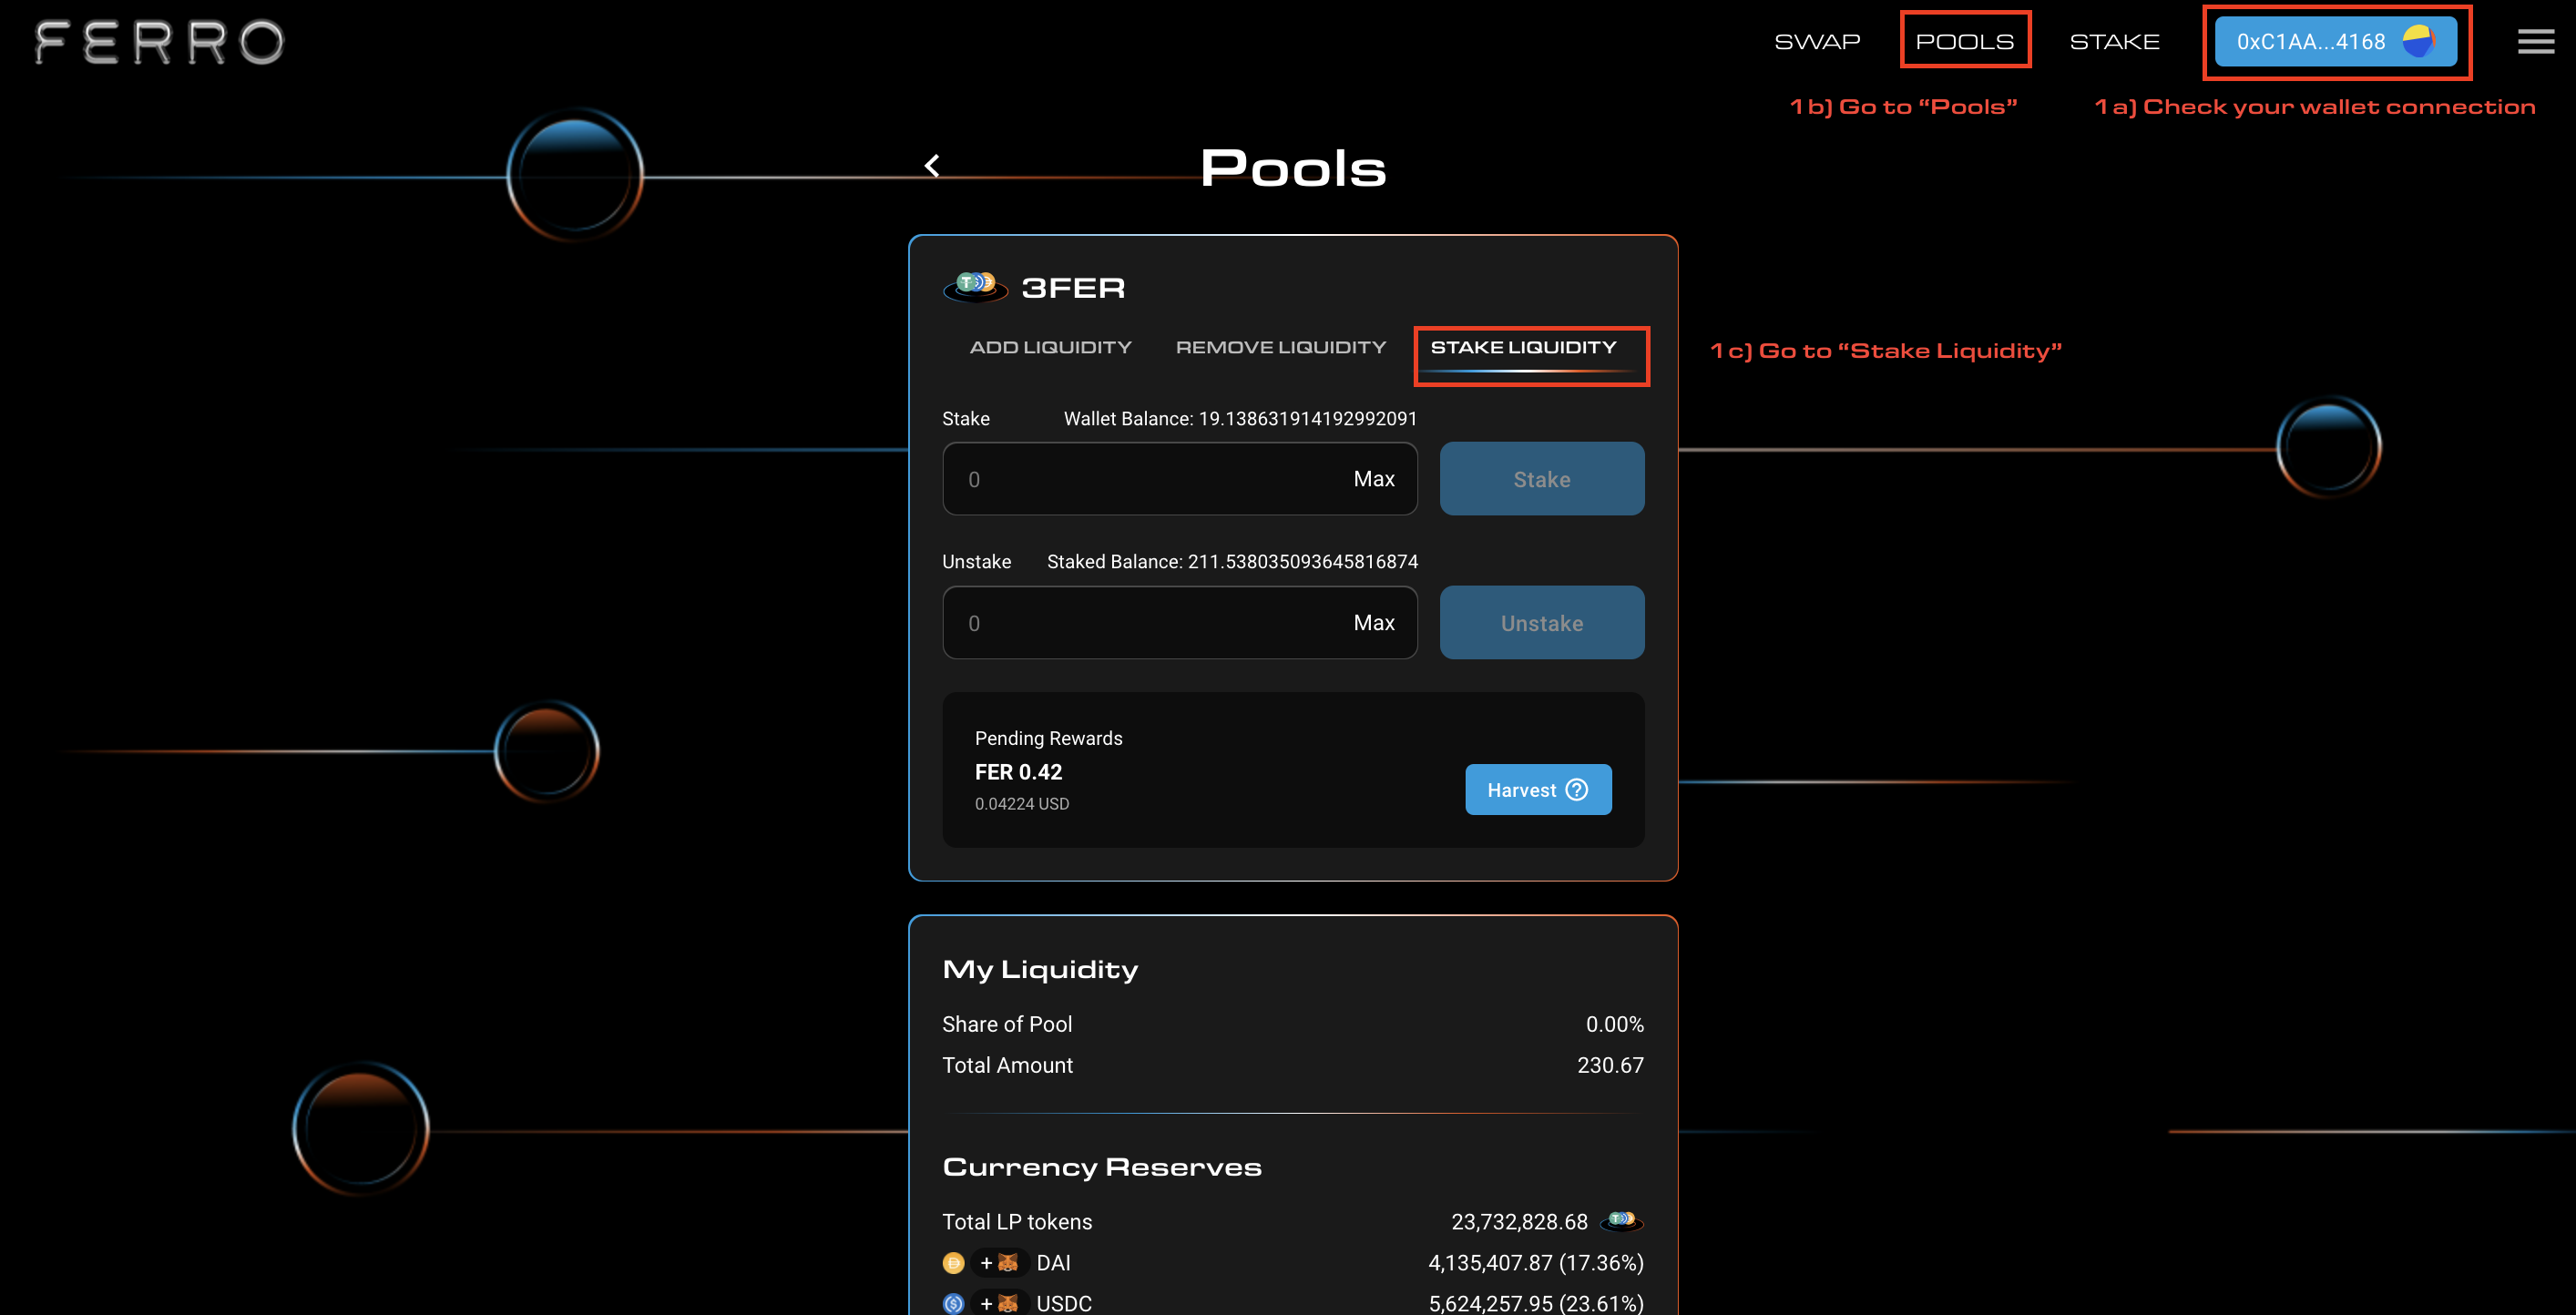Click the FER 0.42 pending reward

(x=1018, y=772)
